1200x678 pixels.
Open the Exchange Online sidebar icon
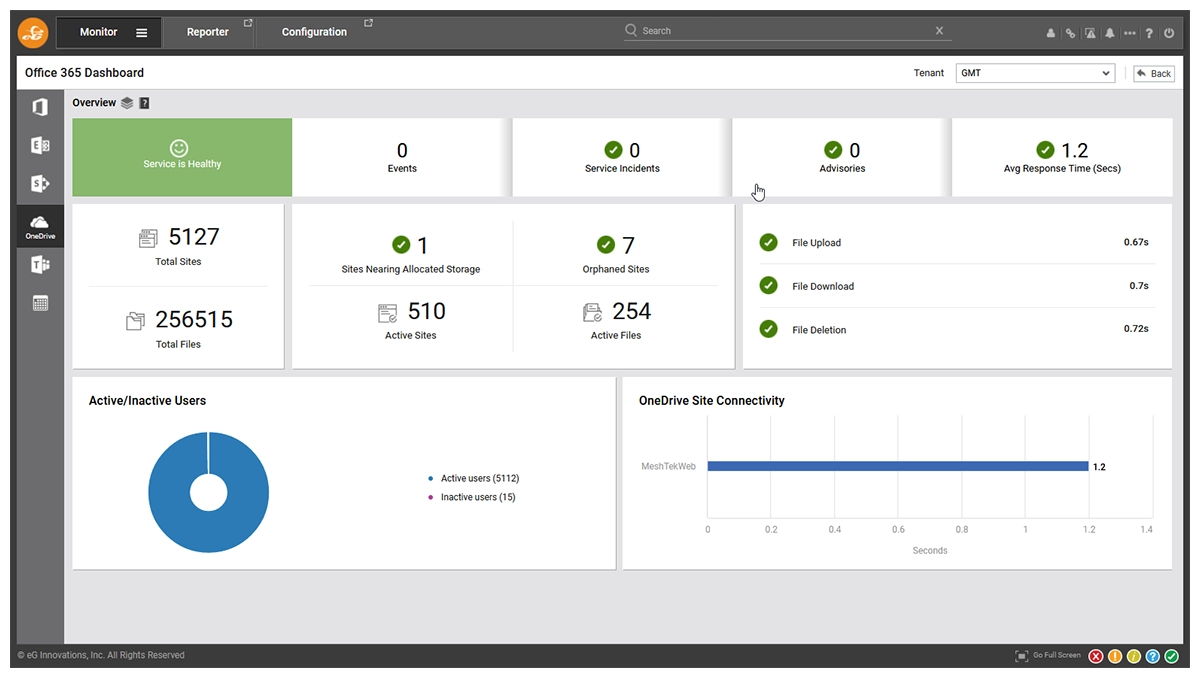point(40,145)
